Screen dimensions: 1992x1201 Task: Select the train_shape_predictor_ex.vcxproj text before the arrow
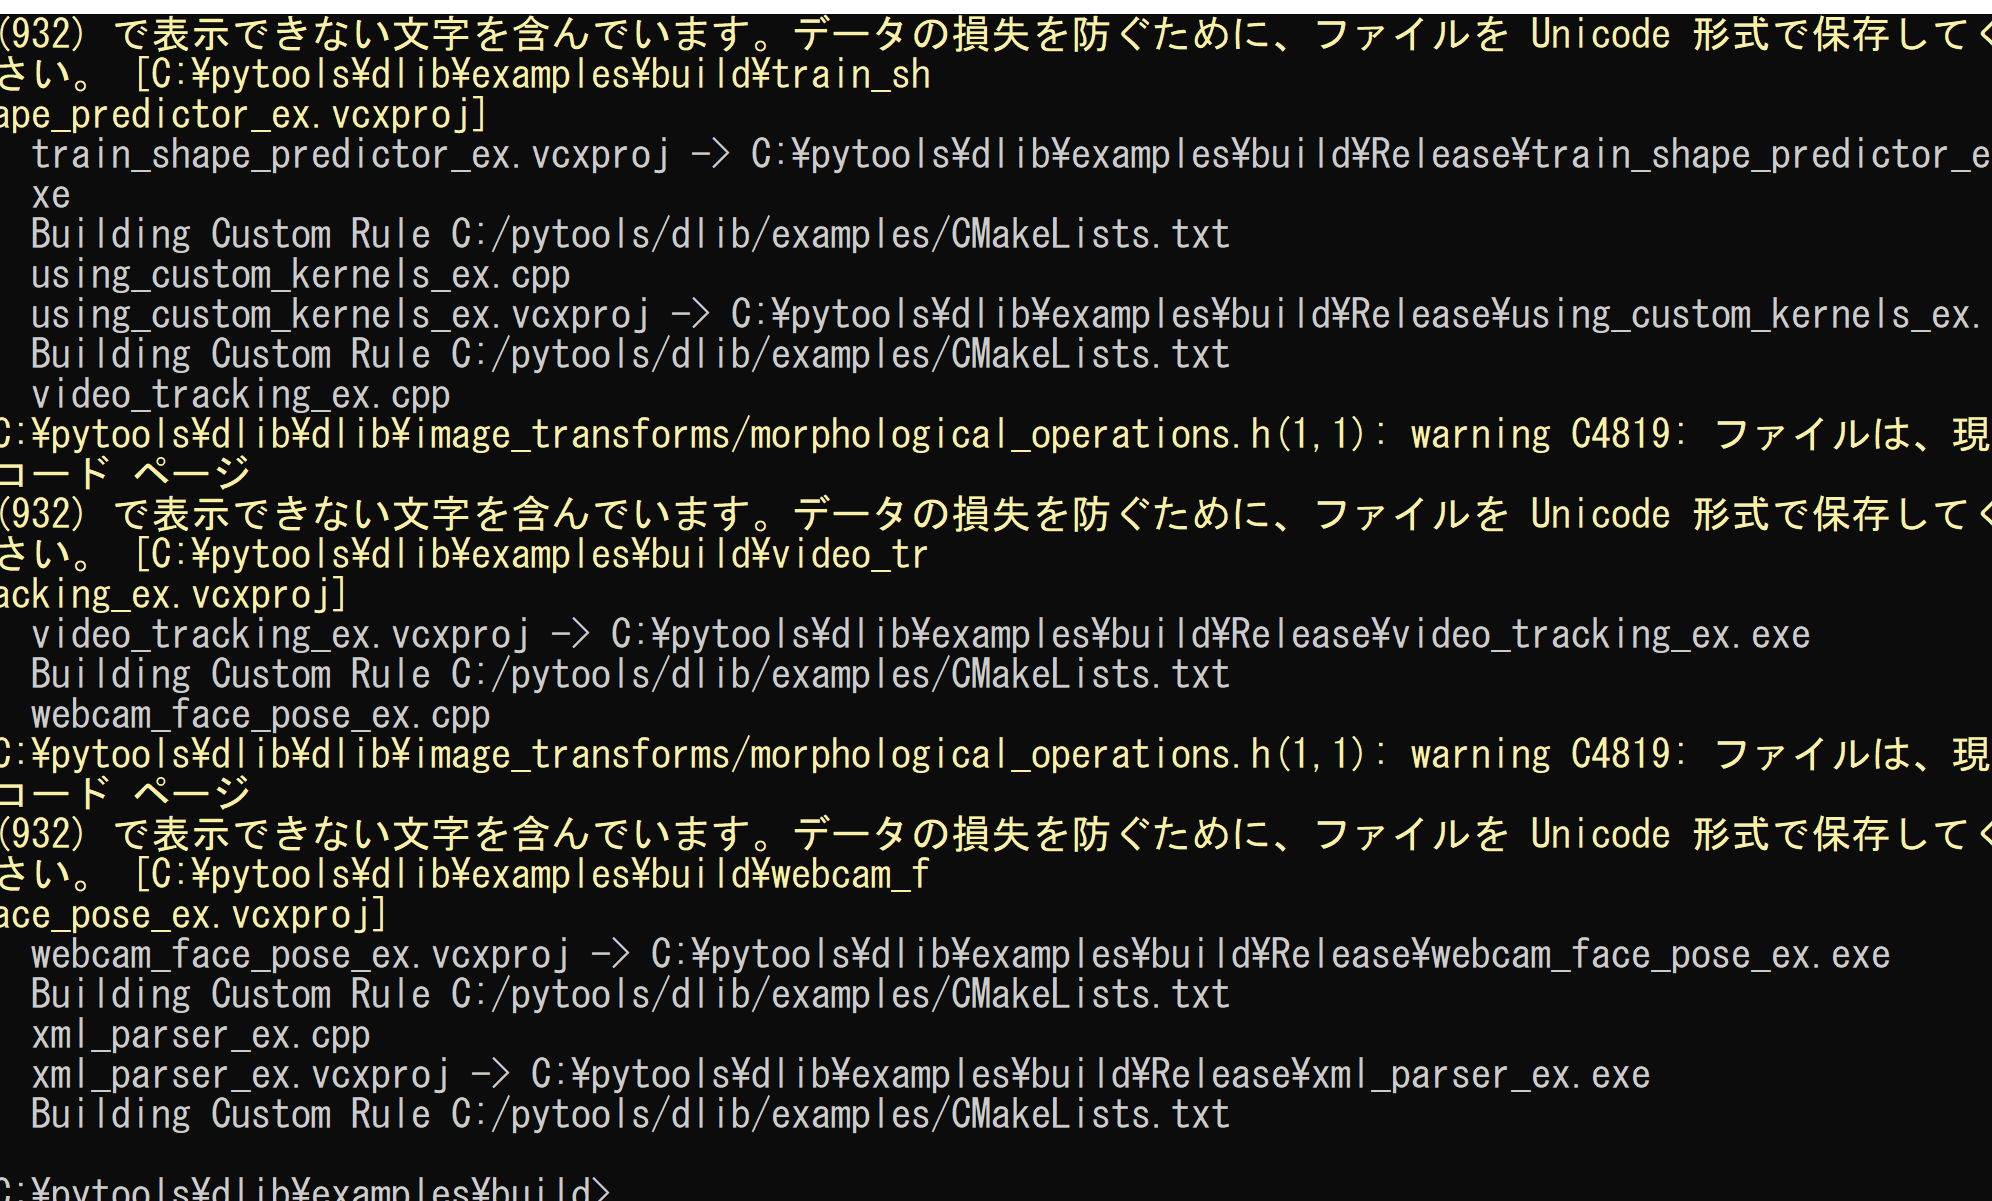[350, 155]
